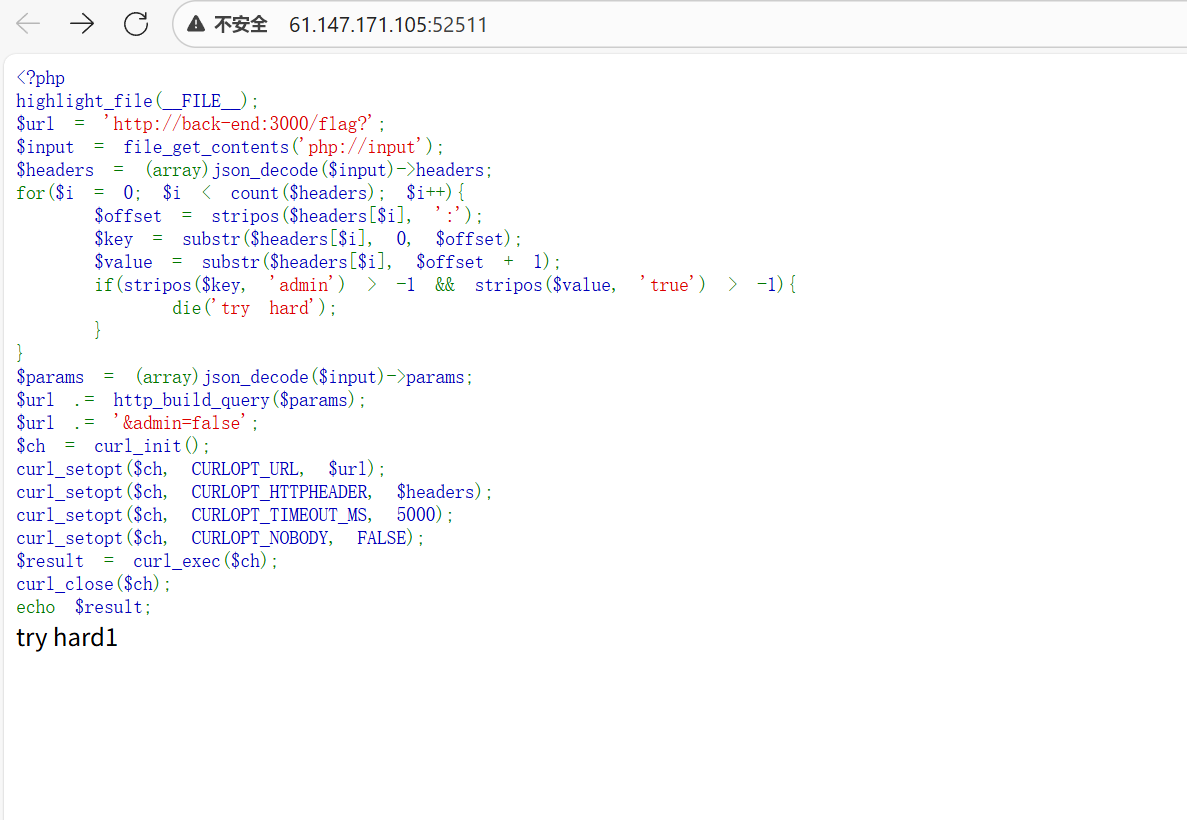The height and width of the screenshot is (820, 1187).
Task: Click the curl_init function call
Action: [x=138, y=445]
